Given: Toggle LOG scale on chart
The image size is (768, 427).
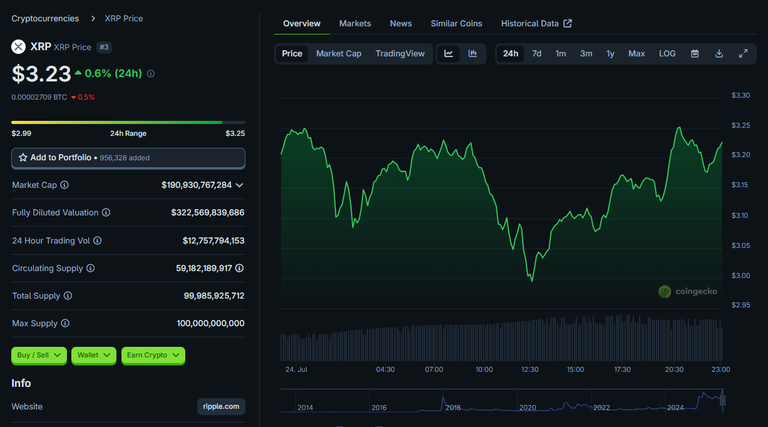Looking at the screenshot, I should (667, 54).
